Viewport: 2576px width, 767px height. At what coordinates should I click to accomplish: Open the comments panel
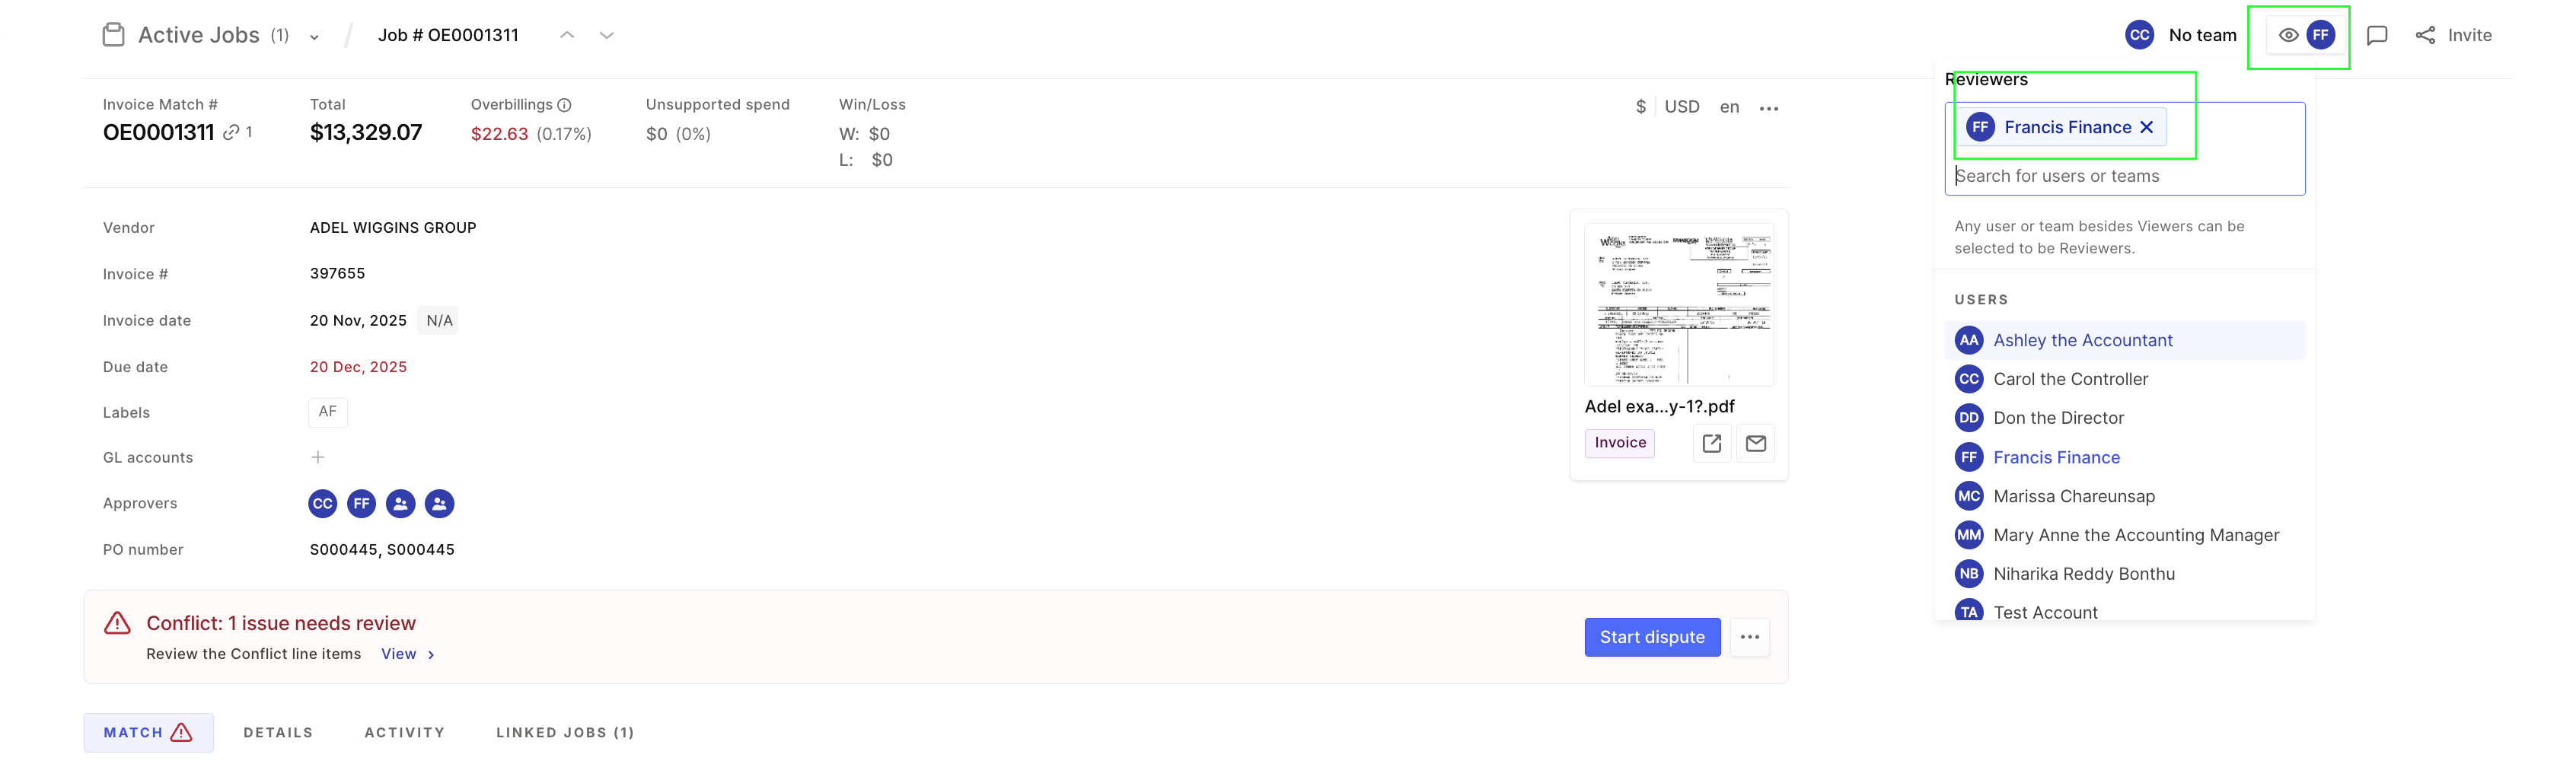click(2377, 34)
